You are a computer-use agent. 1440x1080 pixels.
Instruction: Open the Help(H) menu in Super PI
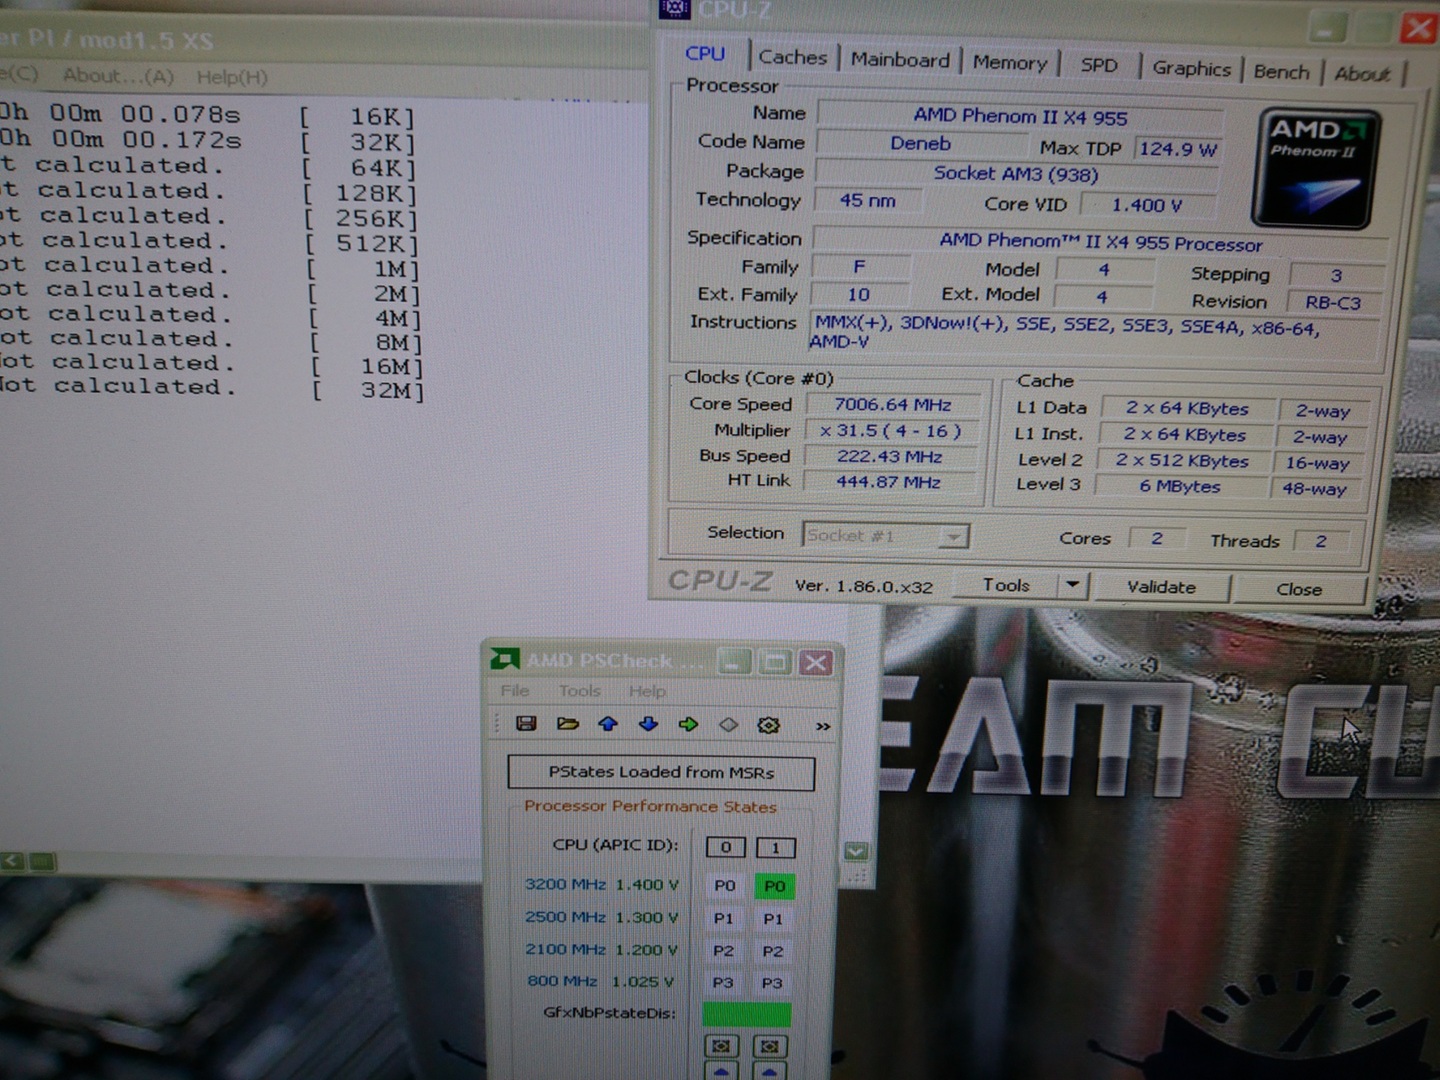(232, 77)
